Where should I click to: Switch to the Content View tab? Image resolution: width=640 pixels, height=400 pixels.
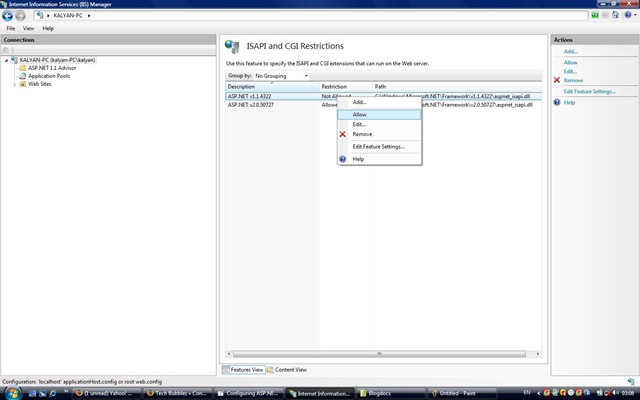tap(288, 369)
